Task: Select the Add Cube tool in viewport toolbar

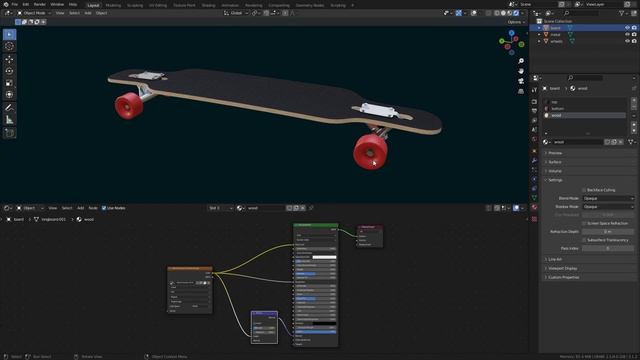Action: point(9,133)
